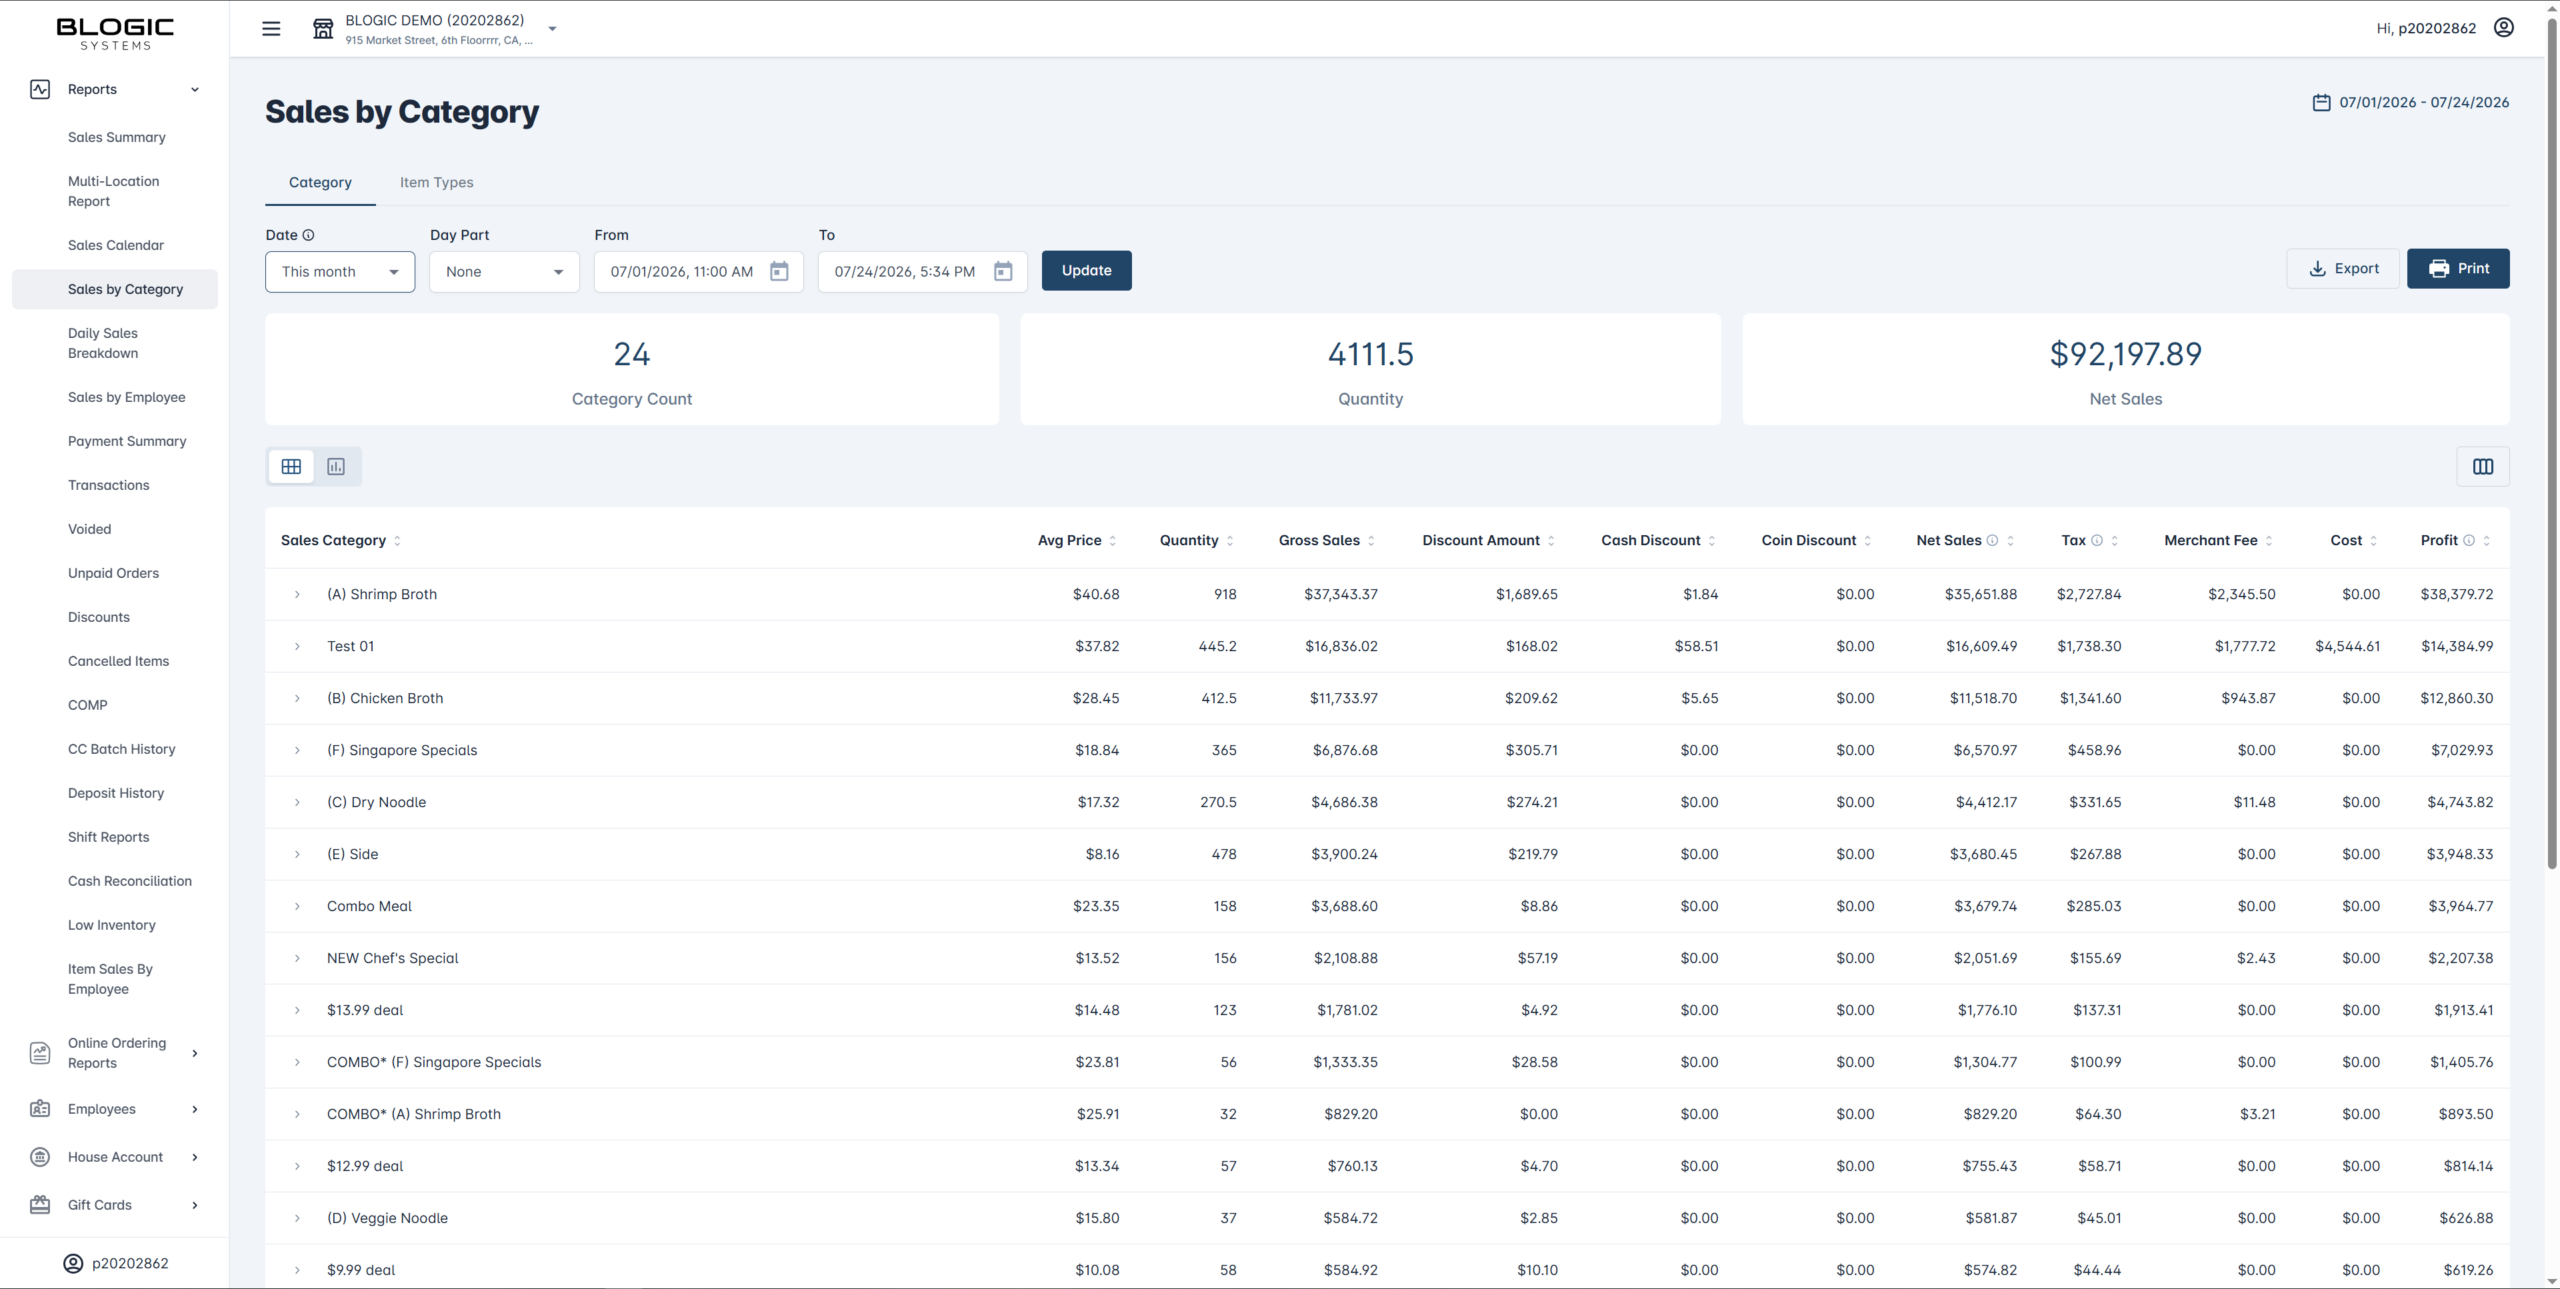Click the Tax info icon
This screenshot has height=1289, width=2560.
[2097, 540]
